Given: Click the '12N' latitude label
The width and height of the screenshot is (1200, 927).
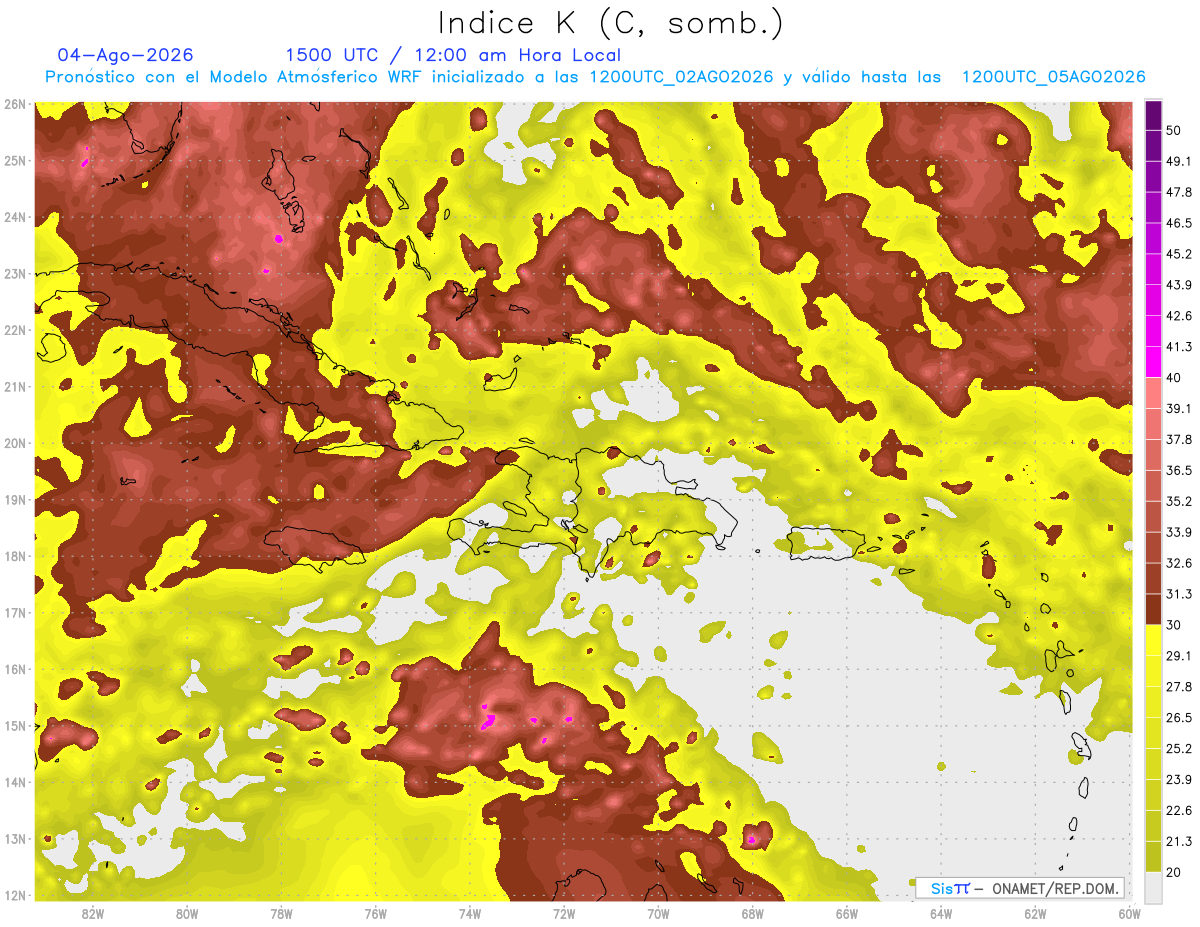Looking at the screenshot, I should (x=14, y=895).
